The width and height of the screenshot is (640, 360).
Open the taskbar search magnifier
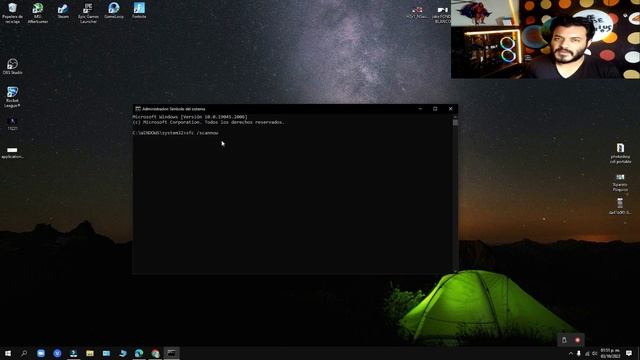click(x=24, y=353)
